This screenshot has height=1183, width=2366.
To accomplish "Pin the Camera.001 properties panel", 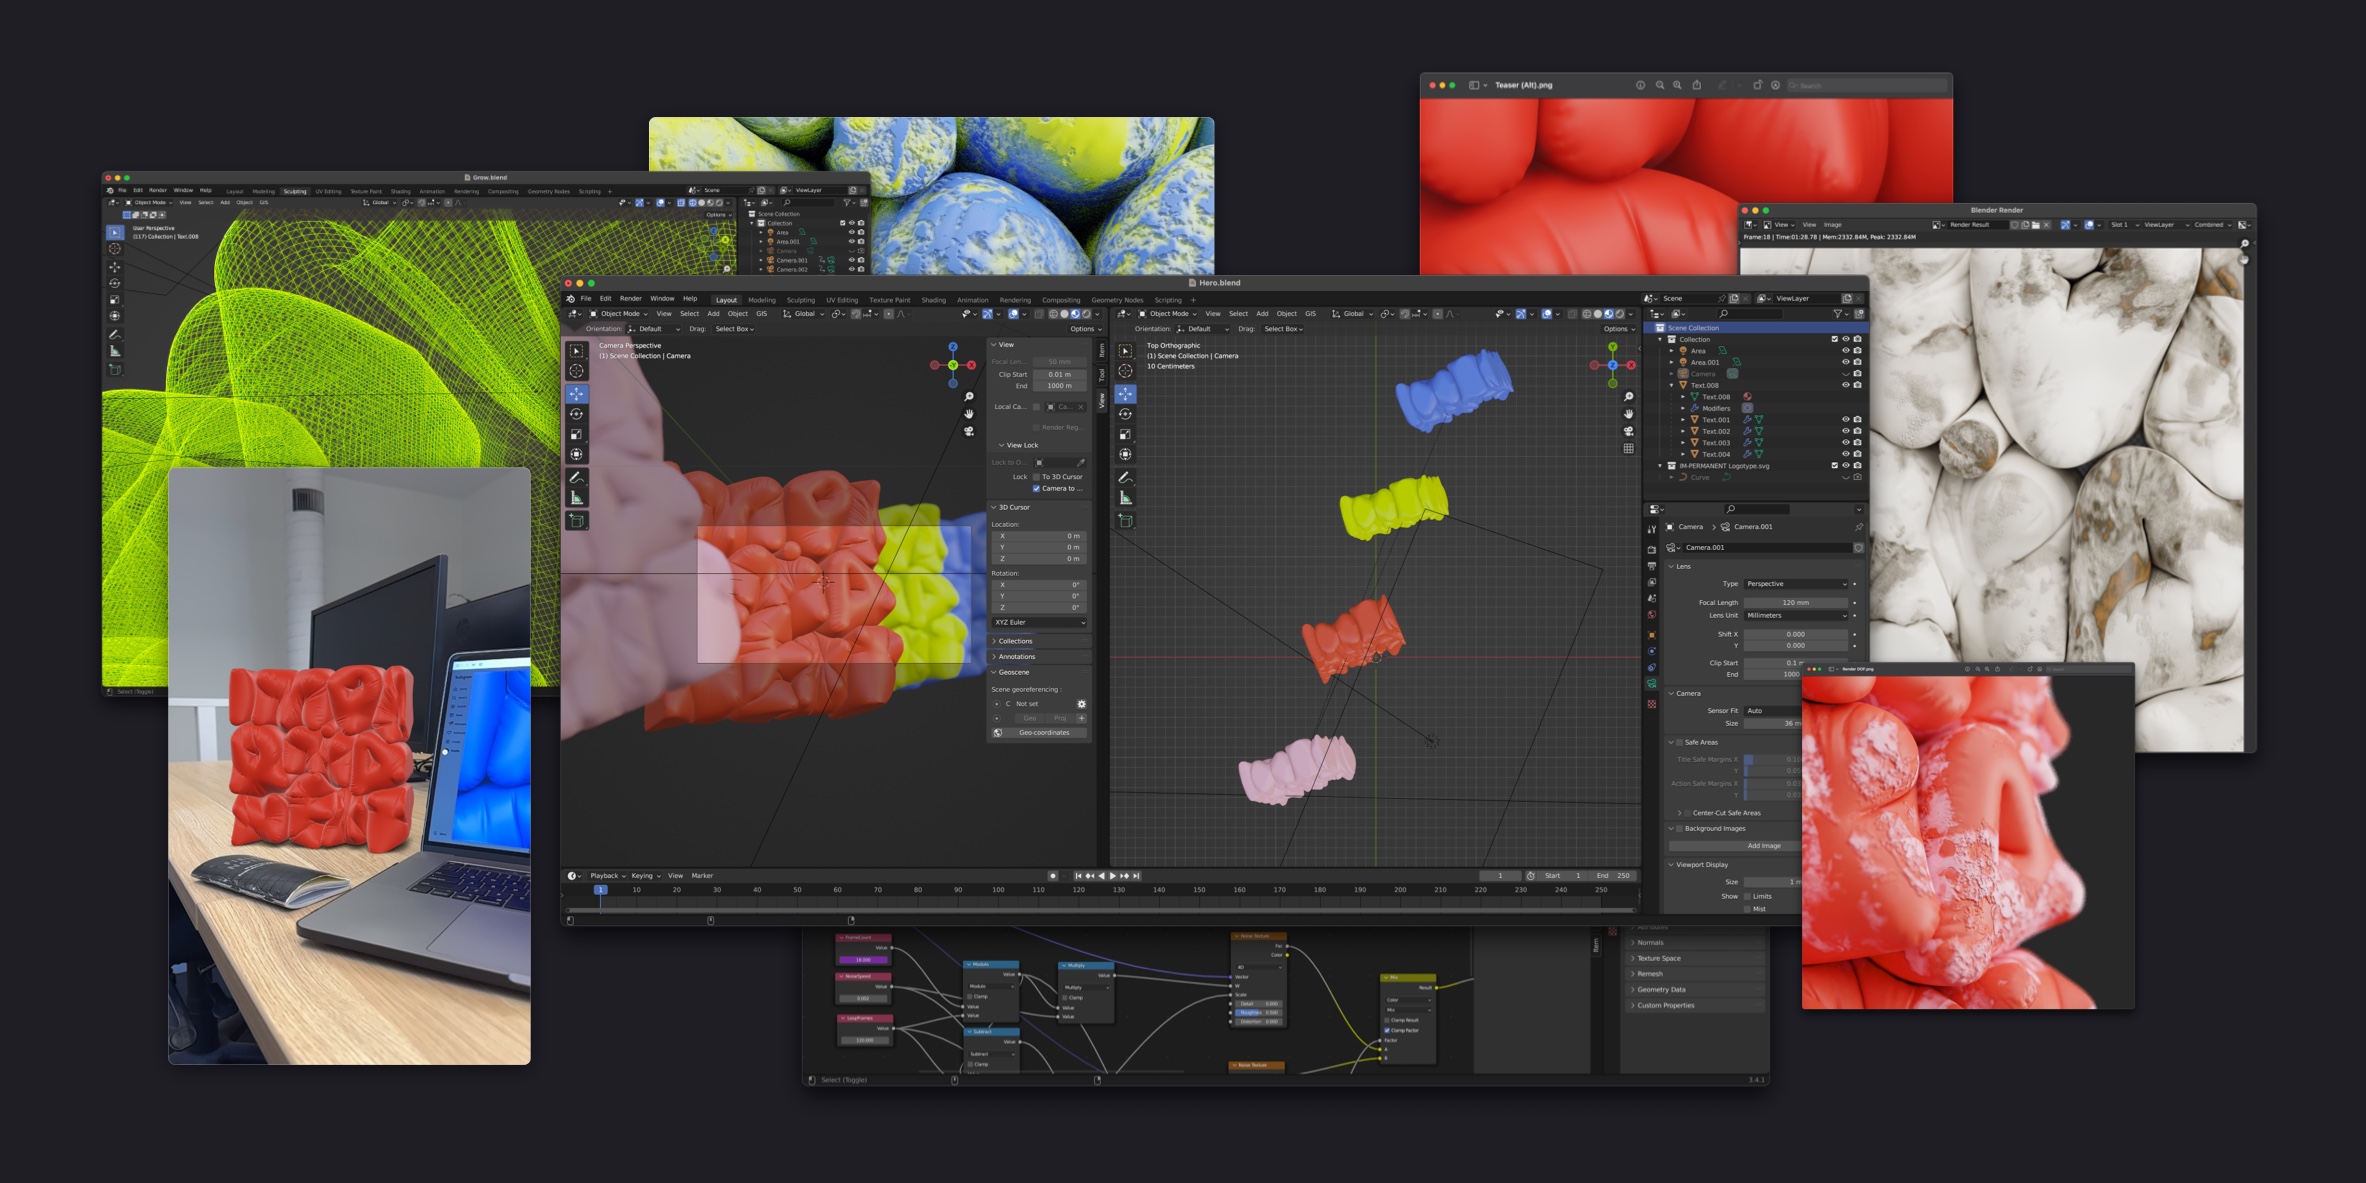I will (1859, 527).
